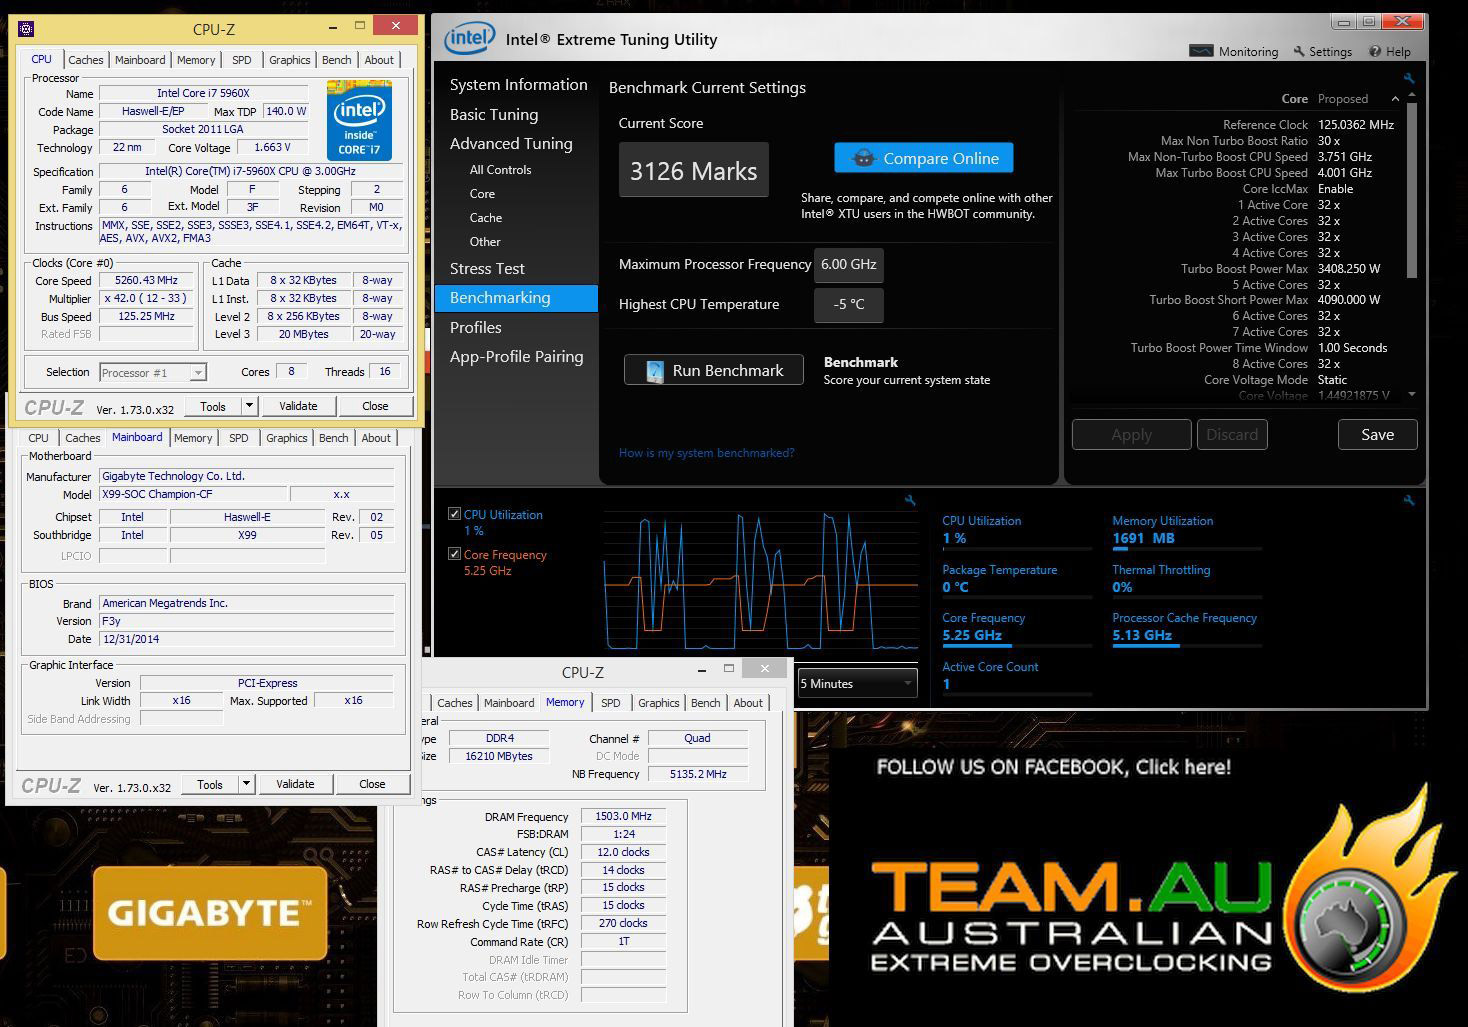Switch to Mainboard tab in top CPU-Z
The width and height of the screenshot is (1468, 1027).
click(x=140, y=60)
